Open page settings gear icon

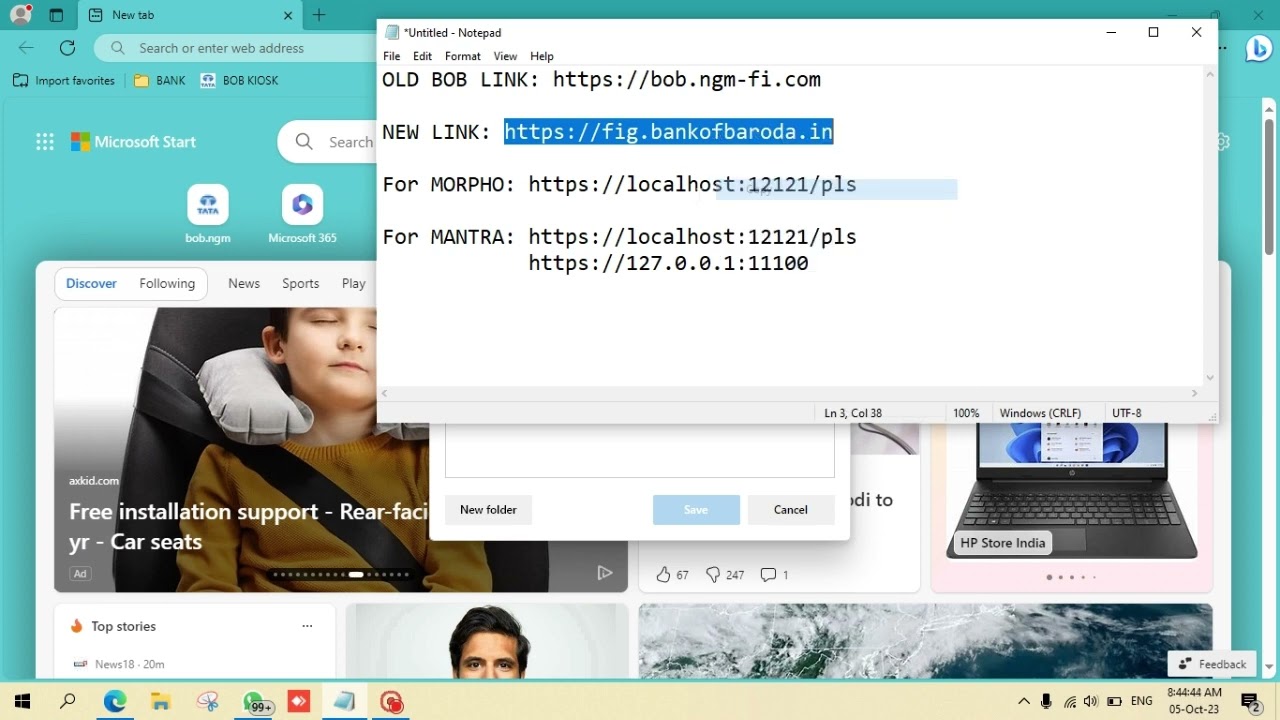click(1222, 142)
